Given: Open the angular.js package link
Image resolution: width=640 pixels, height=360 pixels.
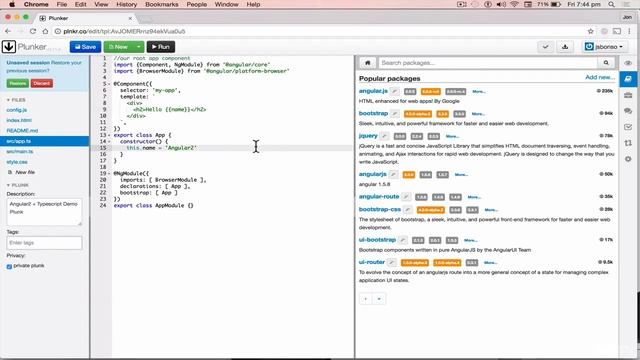Looking at the screenshot, I should pos(373,91).
